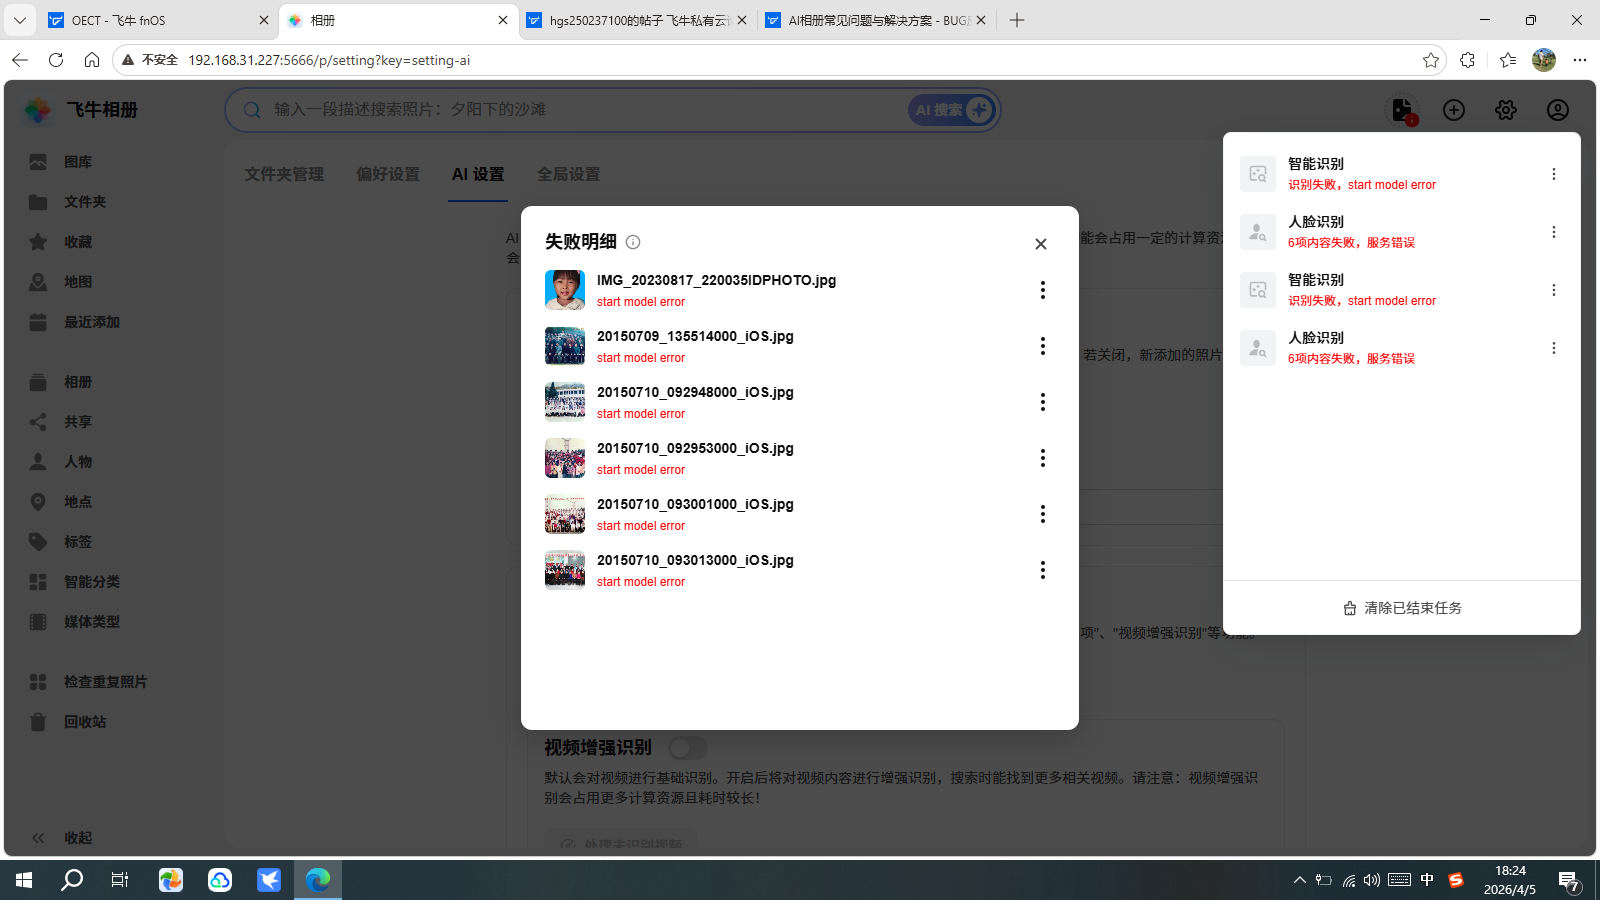Switch to the OECT - 飞牛 fnOS browser tab
Image resolution: width=1600 pixels, height=900 pixels.
click(159, 20)
